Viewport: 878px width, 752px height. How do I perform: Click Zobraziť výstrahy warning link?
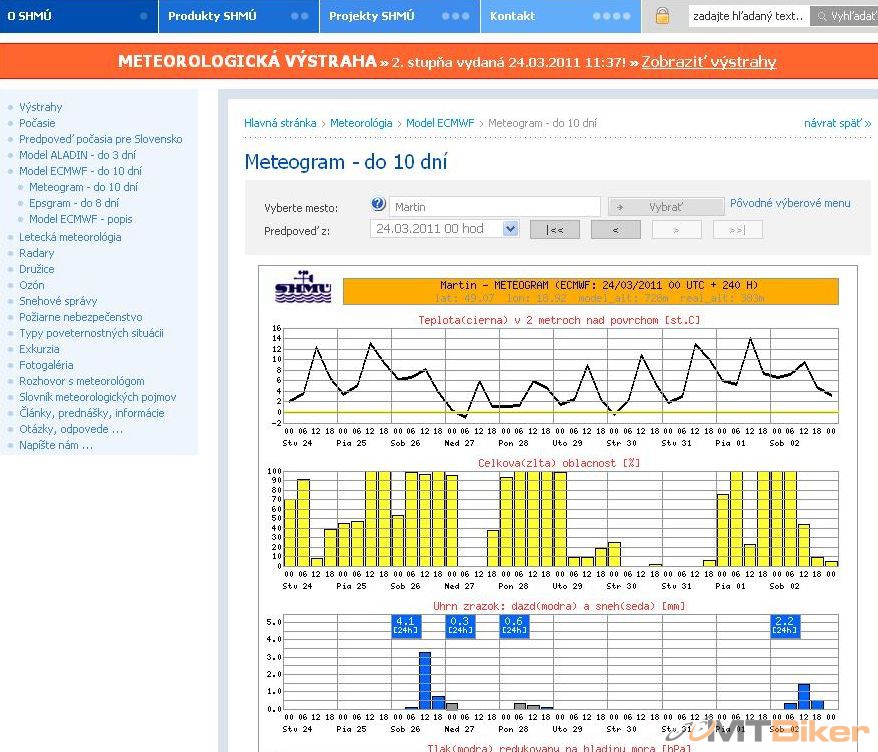708,62
